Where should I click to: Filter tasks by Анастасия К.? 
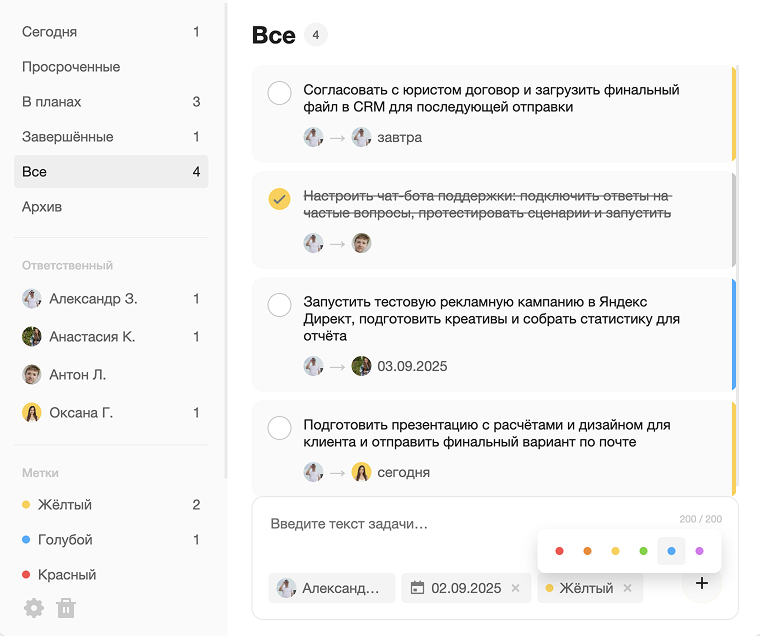click(x=92, y=337)
